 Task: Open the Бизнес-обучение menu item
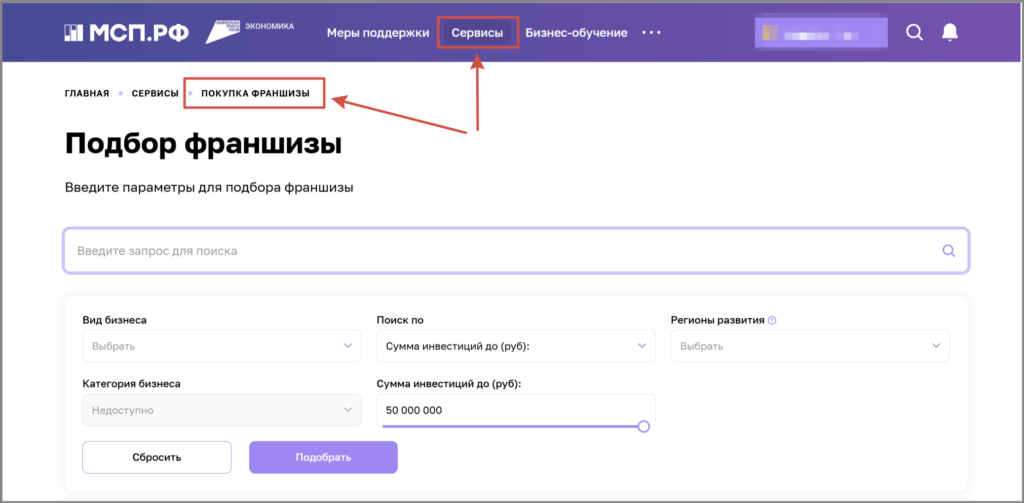[576, 33]
